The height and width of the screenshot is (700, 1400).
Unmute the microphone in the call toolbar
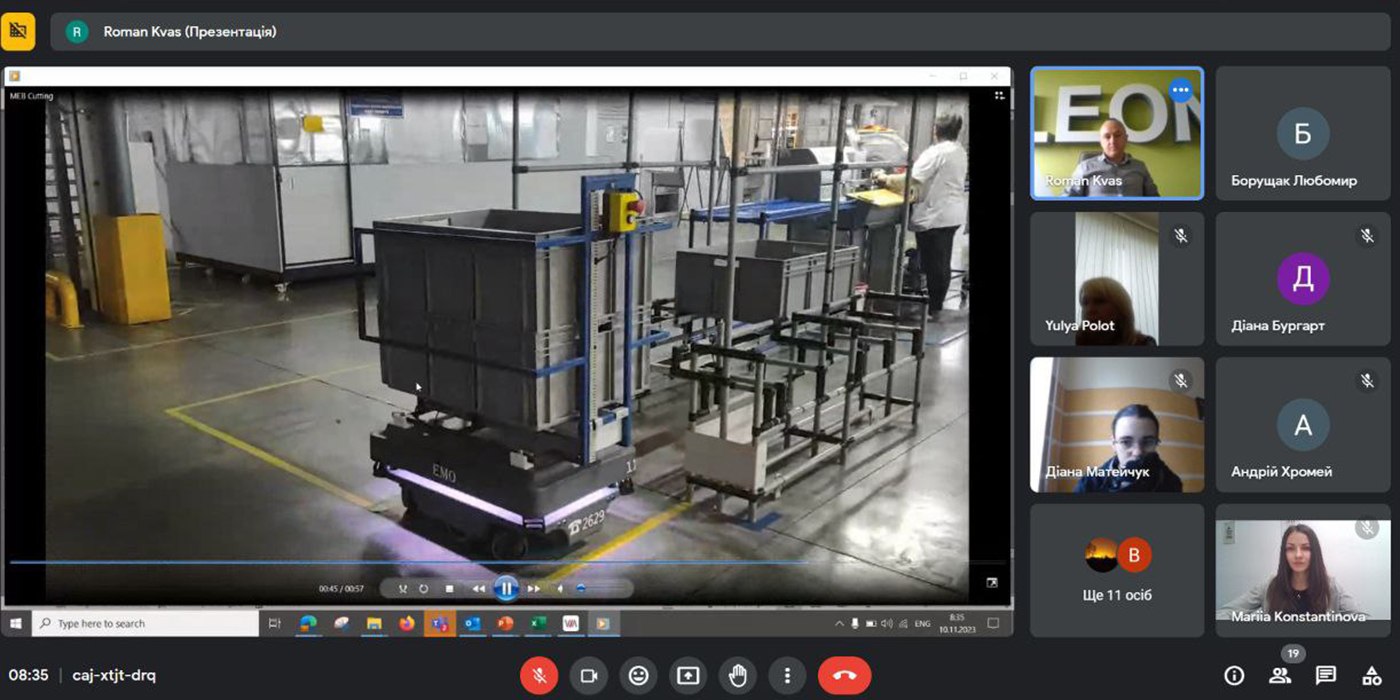(539, 676)
